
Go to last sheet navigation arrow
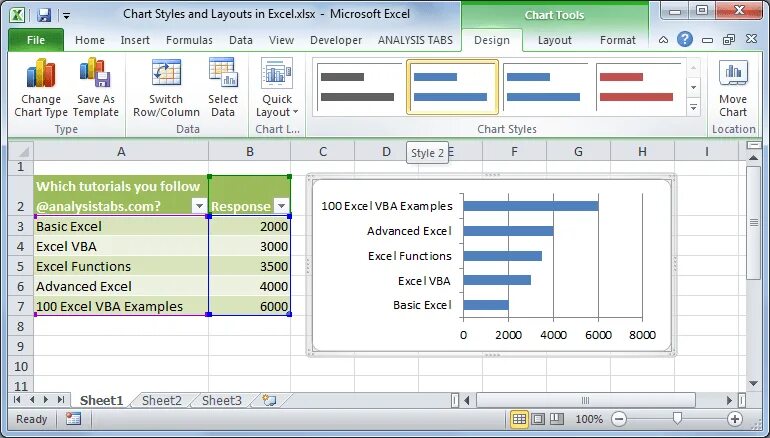tap(61, 400)
